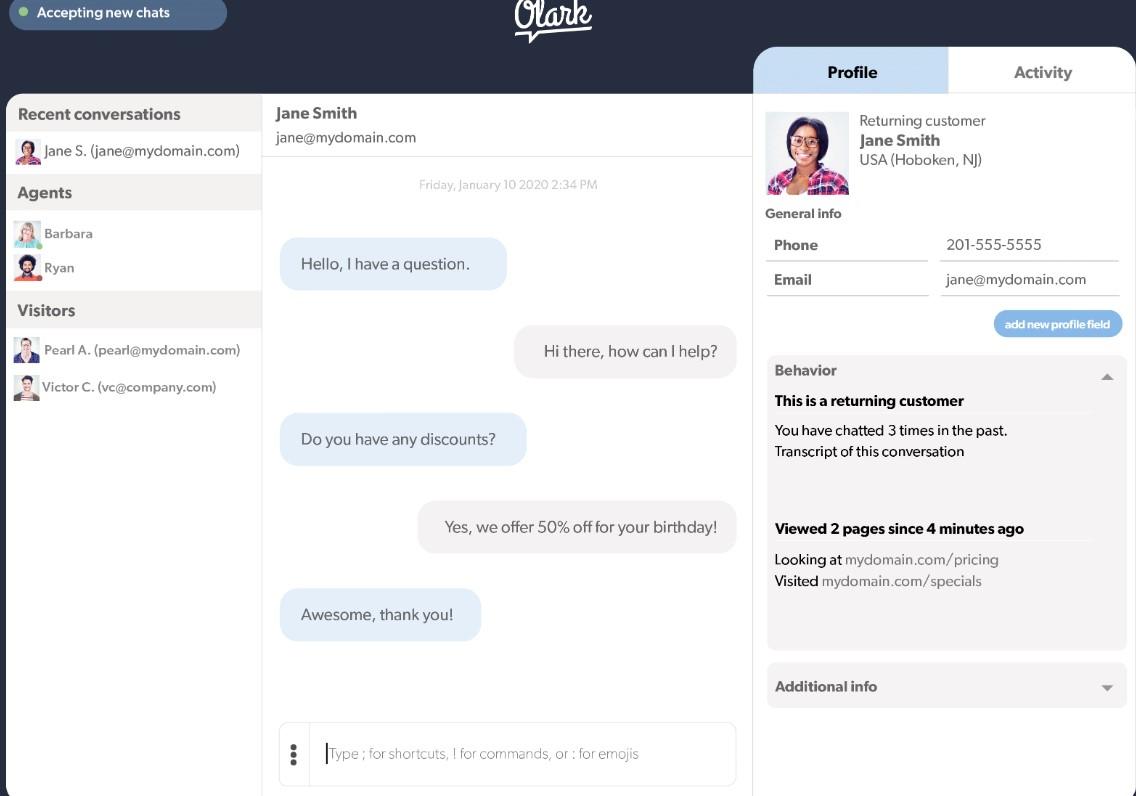Screen dimensions: 1136x796
Task: Click Jane Smith's large profile photo
Action: [x=807, y=153]
